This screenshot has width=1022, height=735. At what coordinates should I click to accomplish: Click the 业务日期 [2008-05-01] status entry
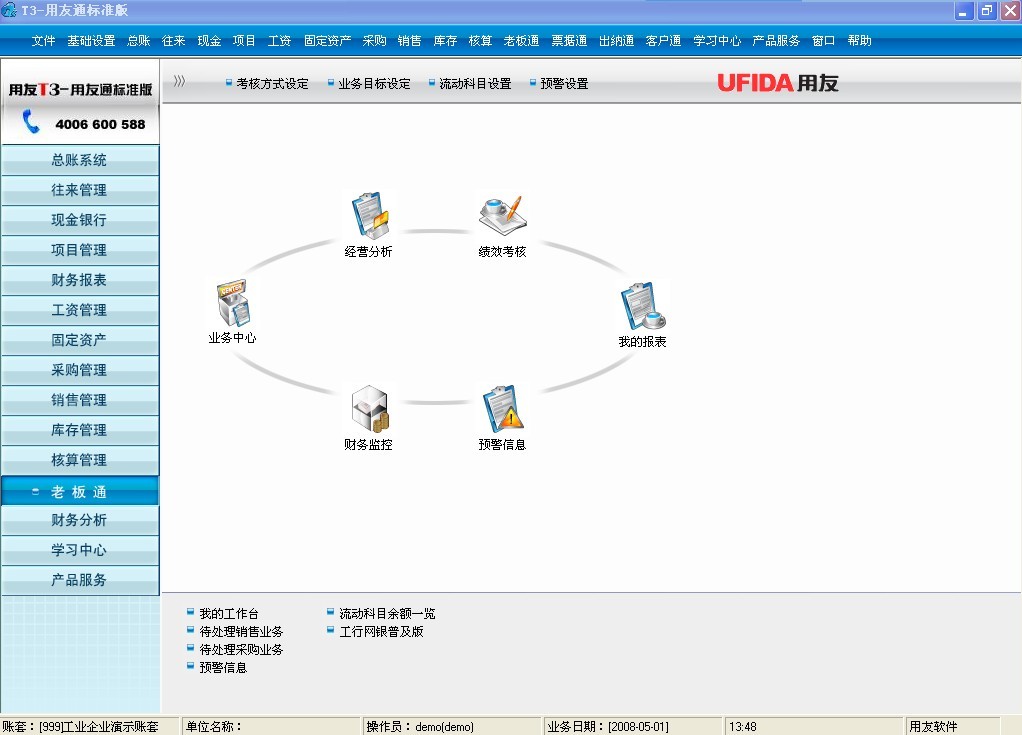click(x=633, y=726)
